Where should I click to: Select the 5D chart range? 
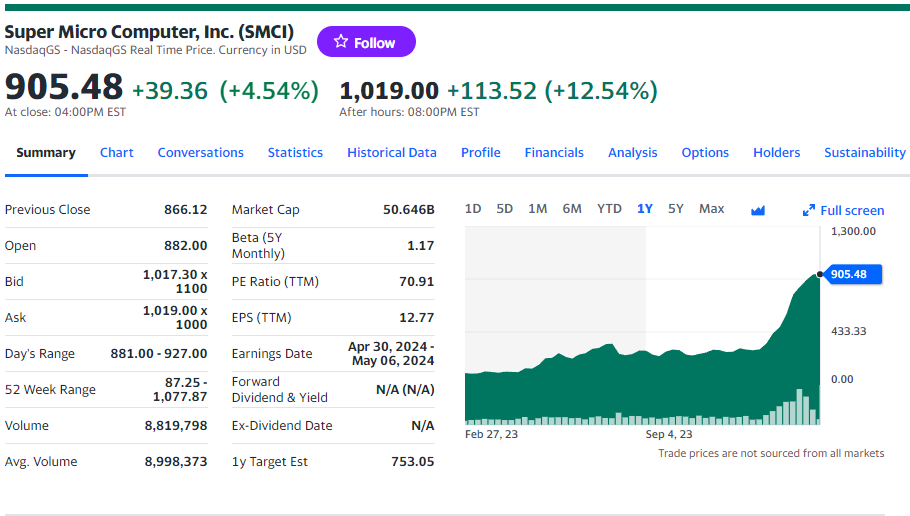(504, 209)
